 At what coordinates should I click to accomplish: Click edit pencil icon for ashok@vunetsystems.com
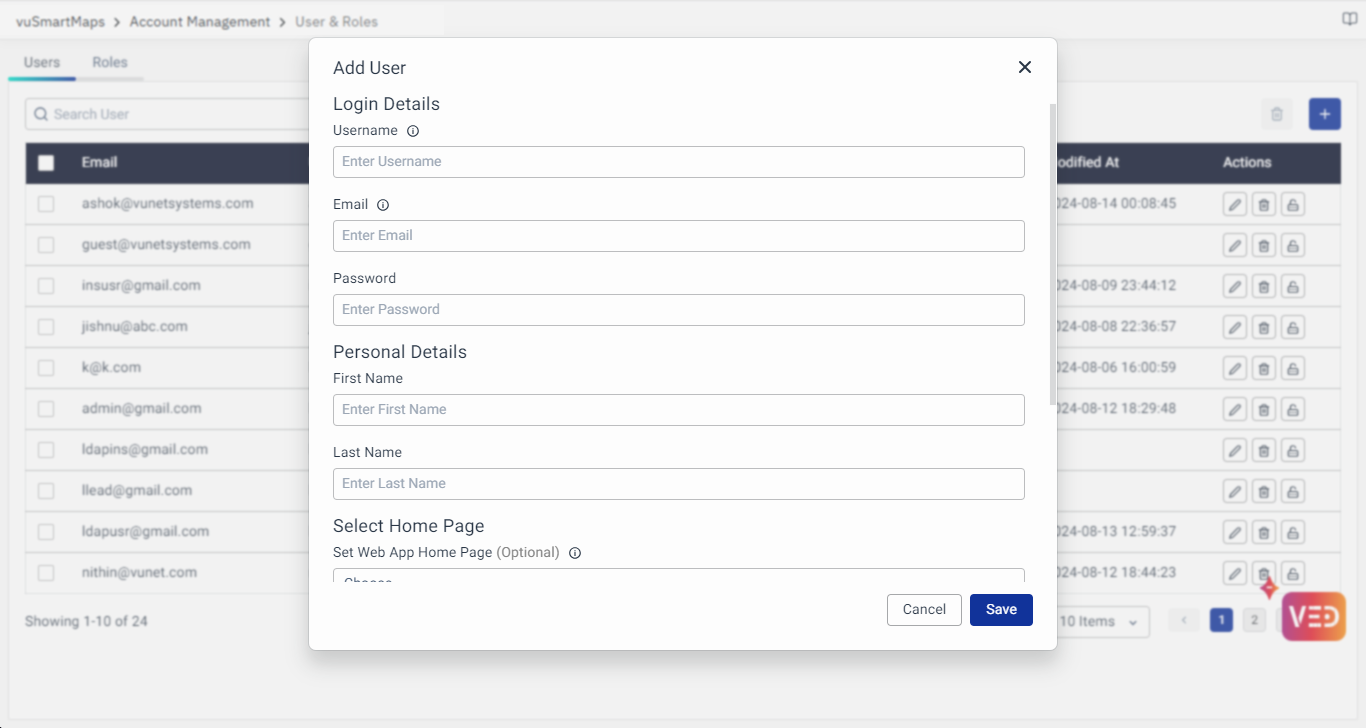pyautogui.click(x=1235, y=204)
